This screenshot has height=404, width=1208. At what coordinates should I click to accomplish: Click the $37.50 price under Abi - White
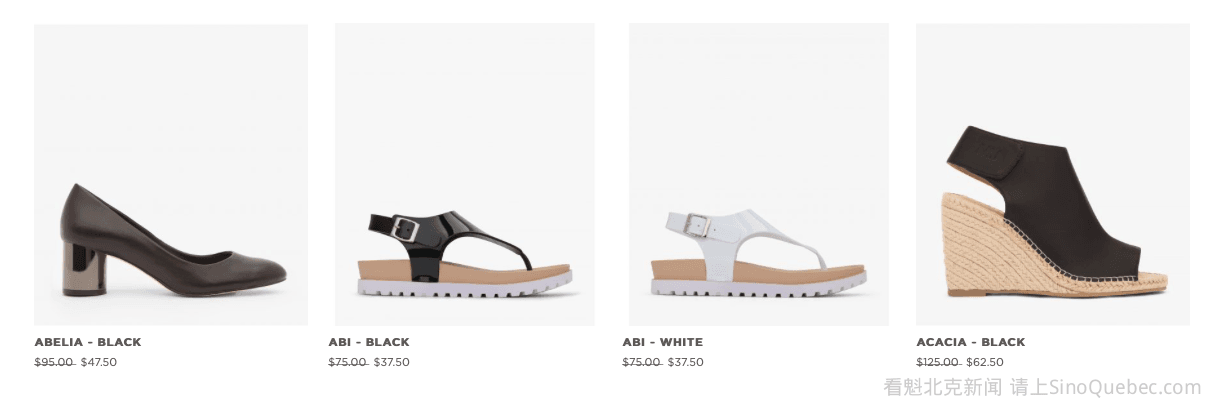tap(686, 362)
